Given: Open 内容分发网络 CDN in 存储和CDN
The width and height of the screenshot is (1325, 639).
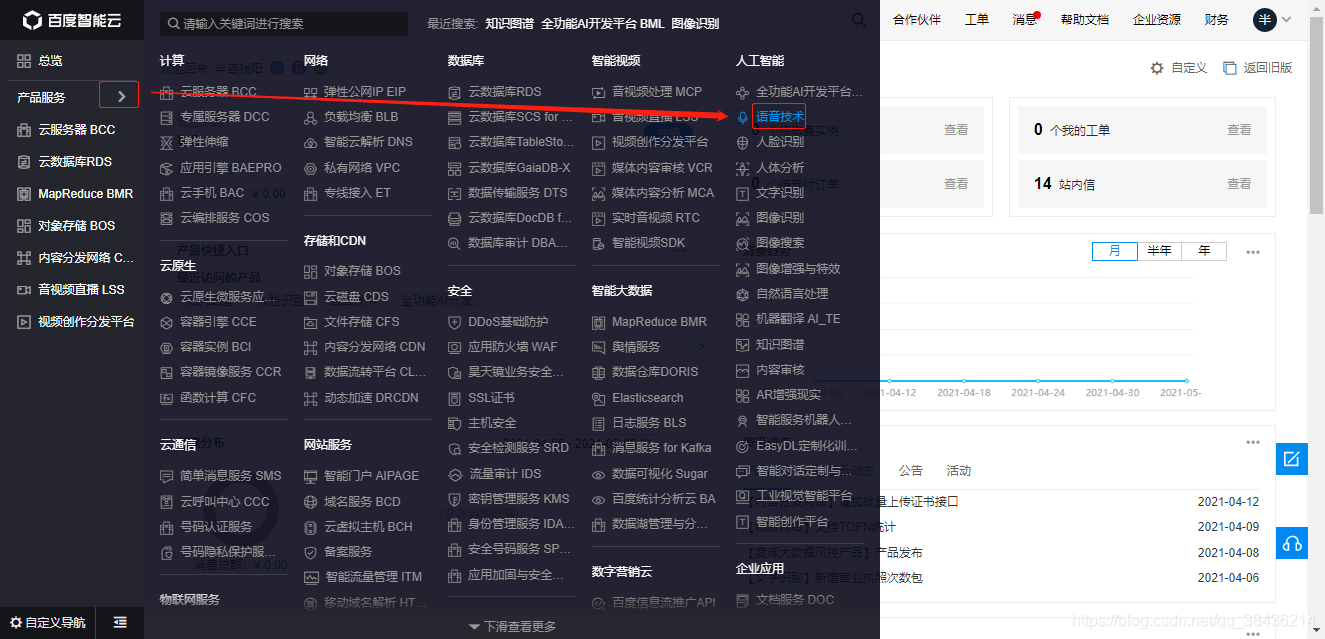Looking at the screenshot, I should (x=375, y=347).
